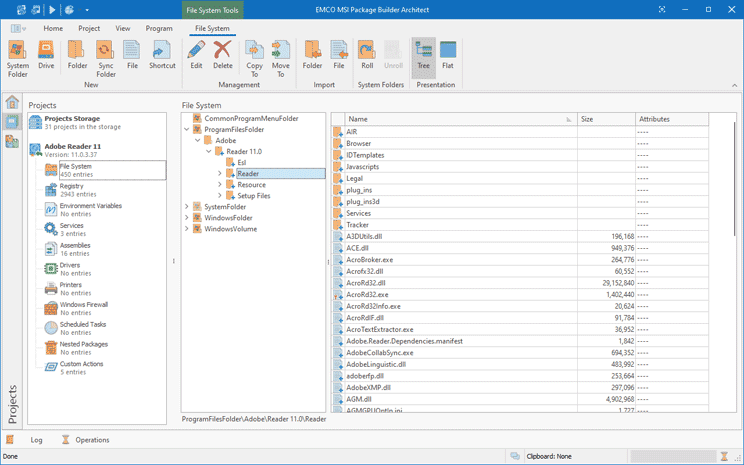Select CommonProgramMenuFolder in tree
Viewport: 744px width, 465px height.
(251, 119)
